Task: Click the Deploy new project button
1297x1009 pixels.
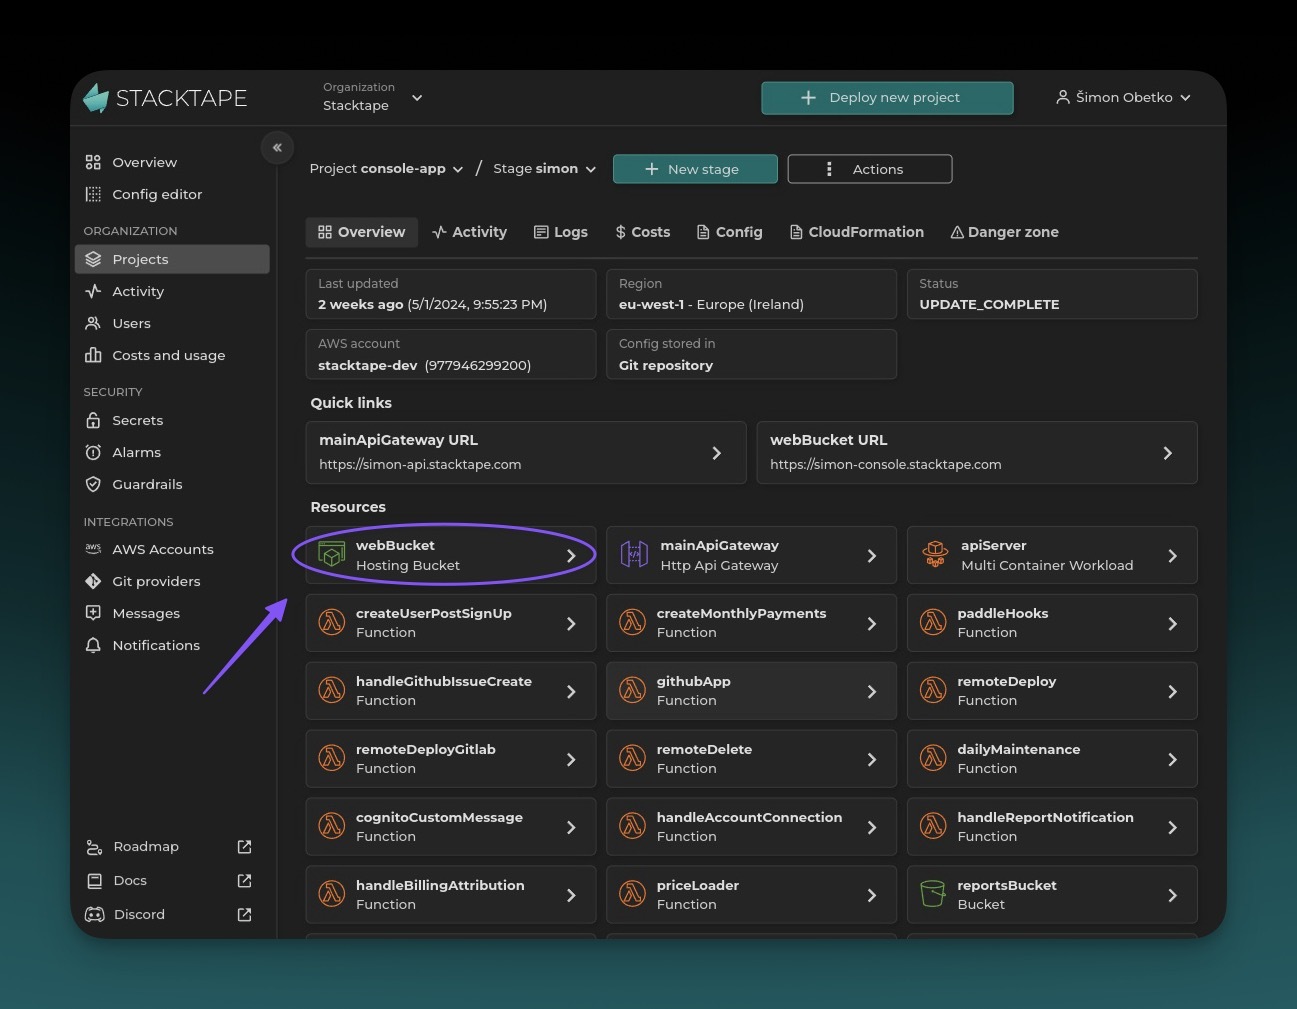Action: [887, 98]
